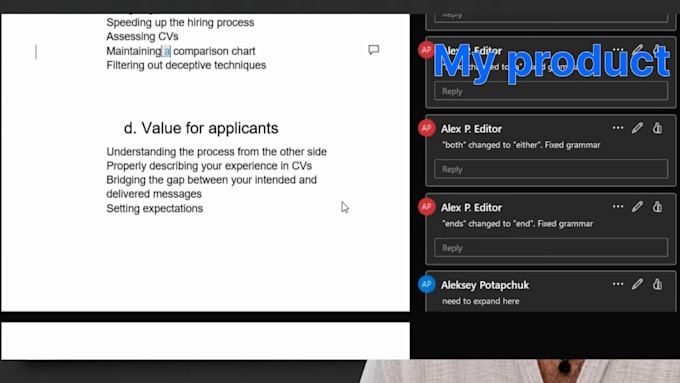The height and width of the screenshot is (383, 680).
Task: Edit the "both" changed to "either" comment
Action: pos(637,128)
